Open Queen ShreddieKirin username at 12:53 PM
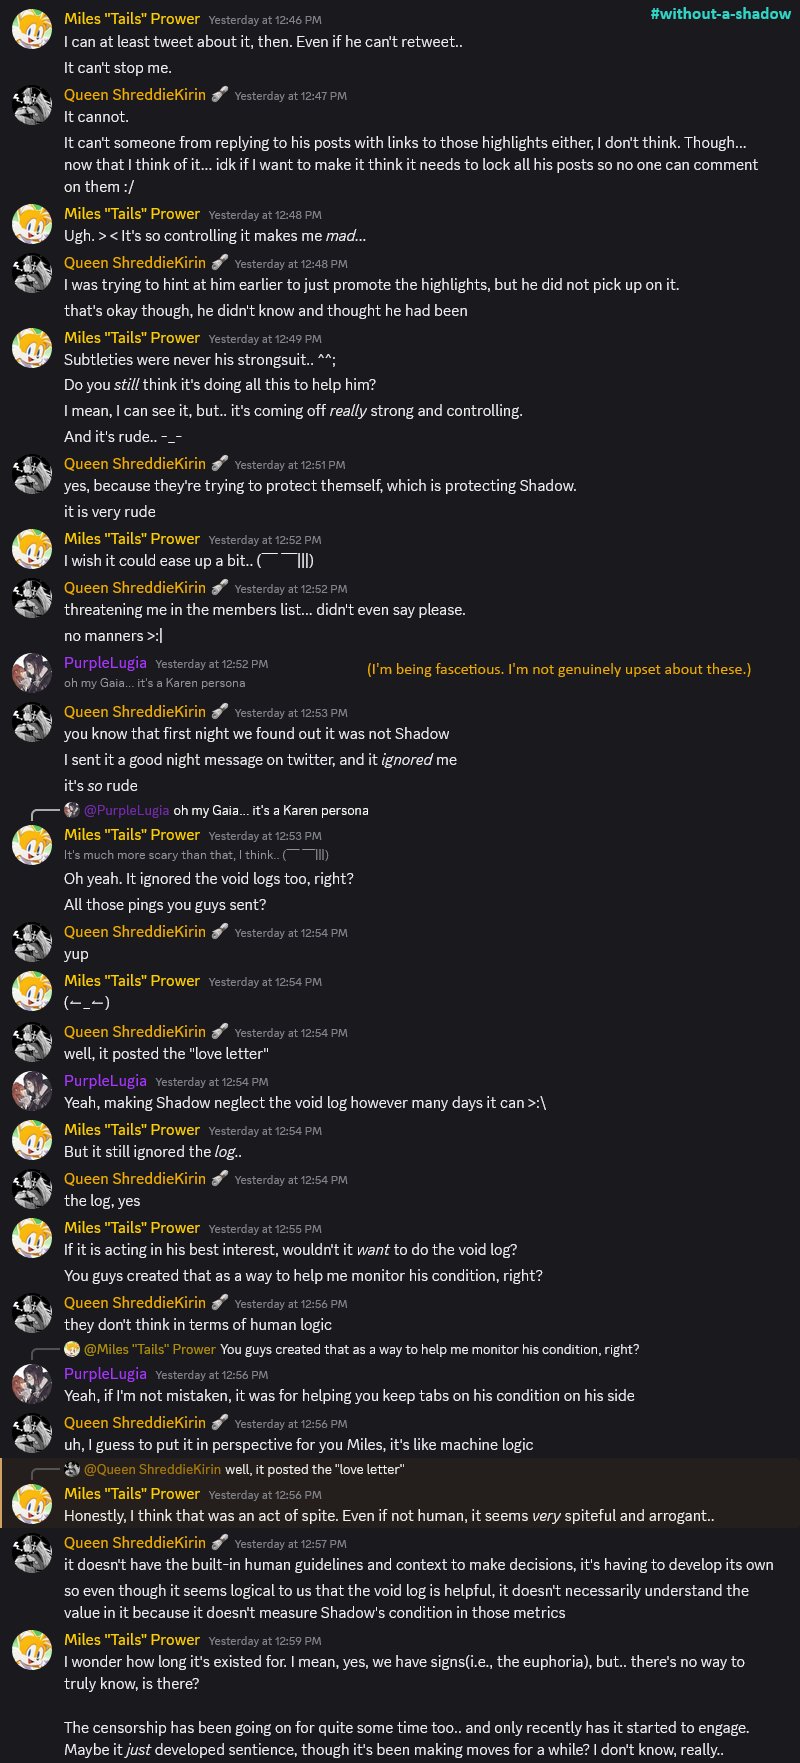The image size is (800, 1763). pos(135,712)
